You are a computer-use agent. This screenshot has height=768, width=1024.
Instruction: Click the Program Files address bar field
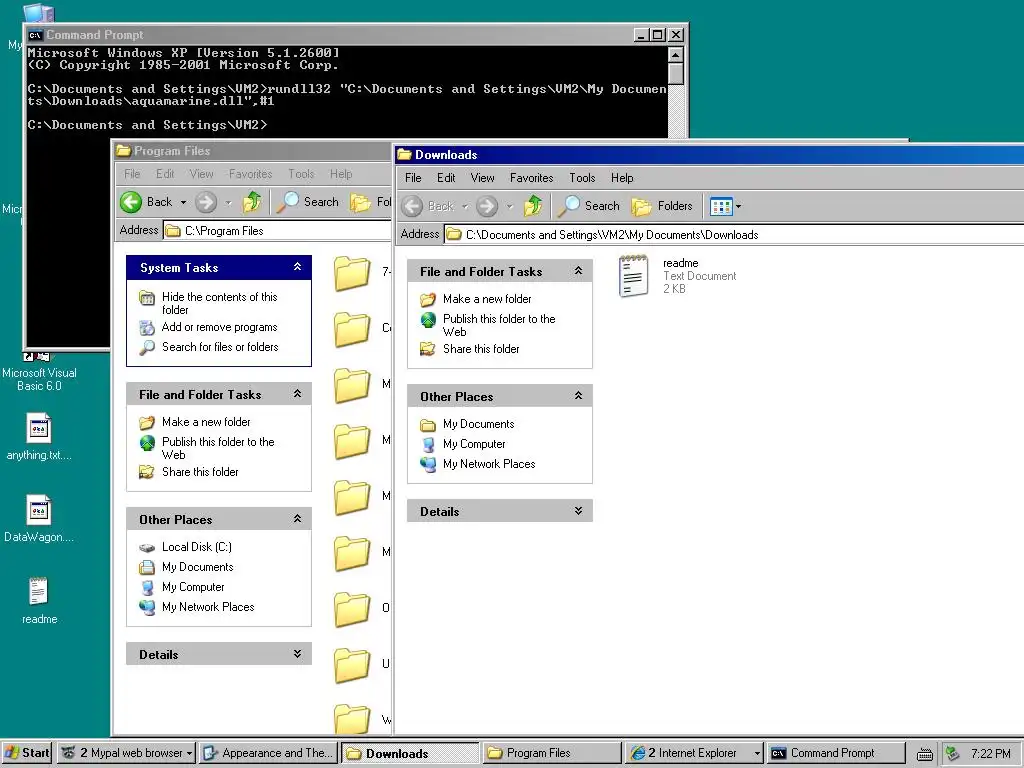(277, 231)
